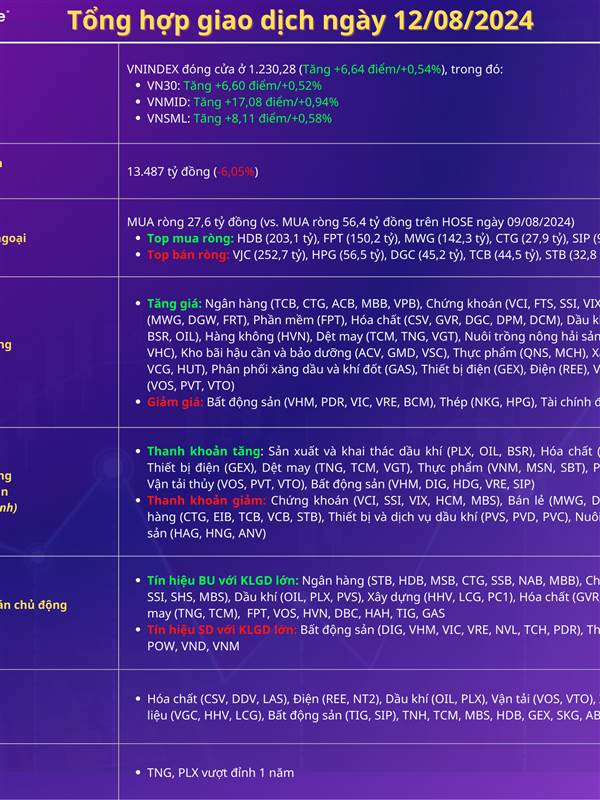Click the "sản (HAG, HNG, ANV)" text
600x800 pixels.
206,533
